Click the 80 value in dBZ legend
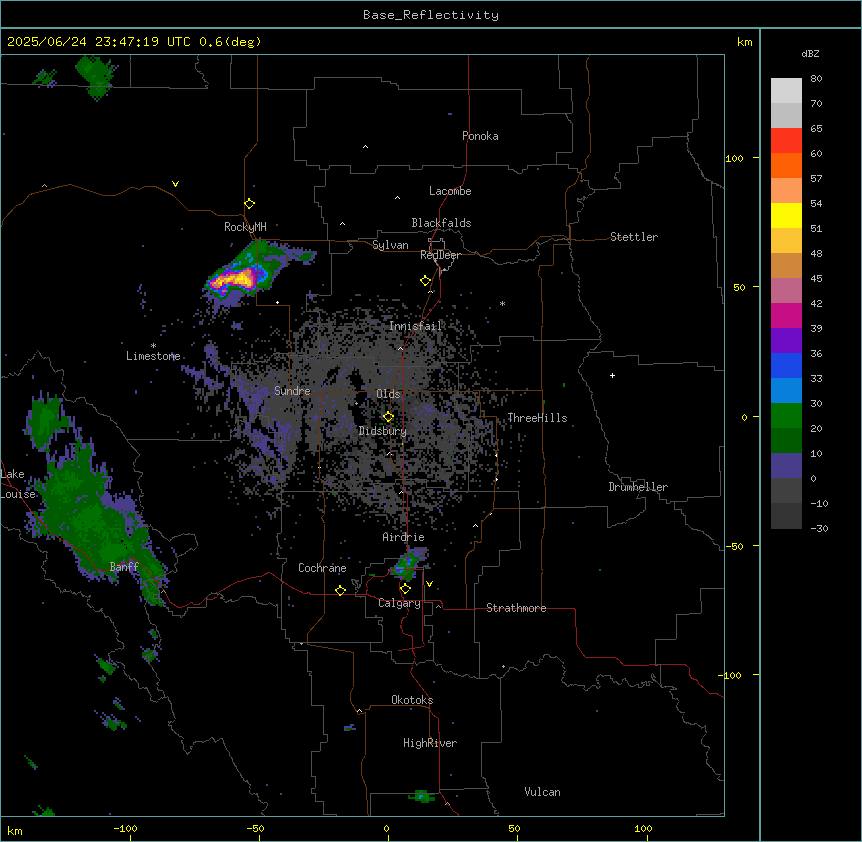 (x=816, y=79)
